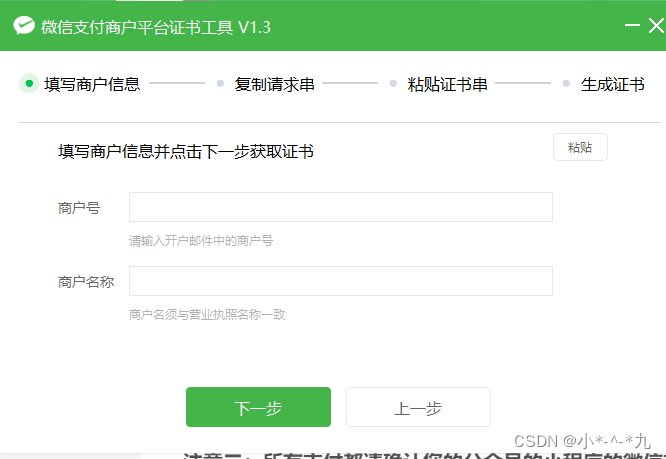Click the heading 填写商户信息并点击下一步获取证书
This screenshot has width=666, height=459.
pyautogui.click(x=186, y=152)
